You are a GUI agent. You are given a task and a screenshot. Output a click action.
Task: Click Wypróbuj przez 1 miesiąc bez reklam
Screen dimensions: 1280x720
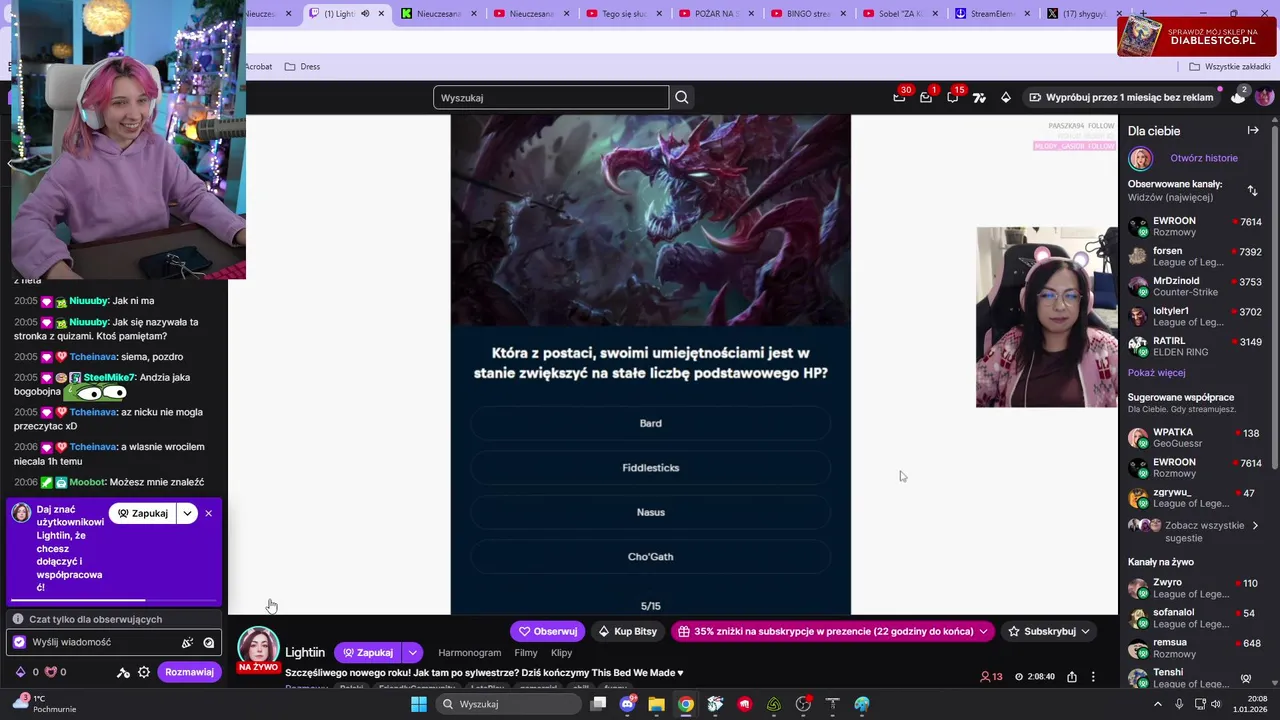1121,97
